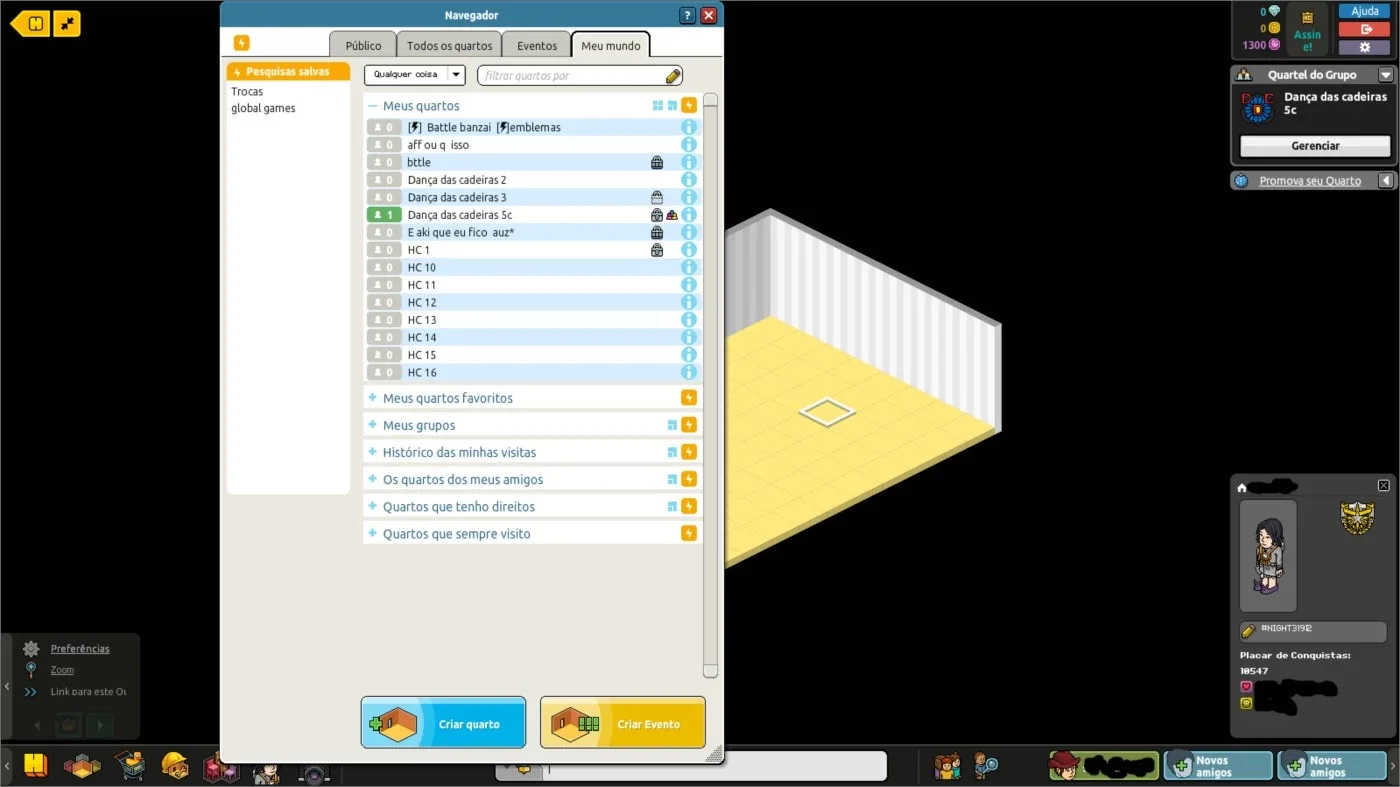The height and width of the screenshot is (787, 1400).
Task: Open the builders club hard-hat icon
Action: pyautogui.click(x=175, y=766)
